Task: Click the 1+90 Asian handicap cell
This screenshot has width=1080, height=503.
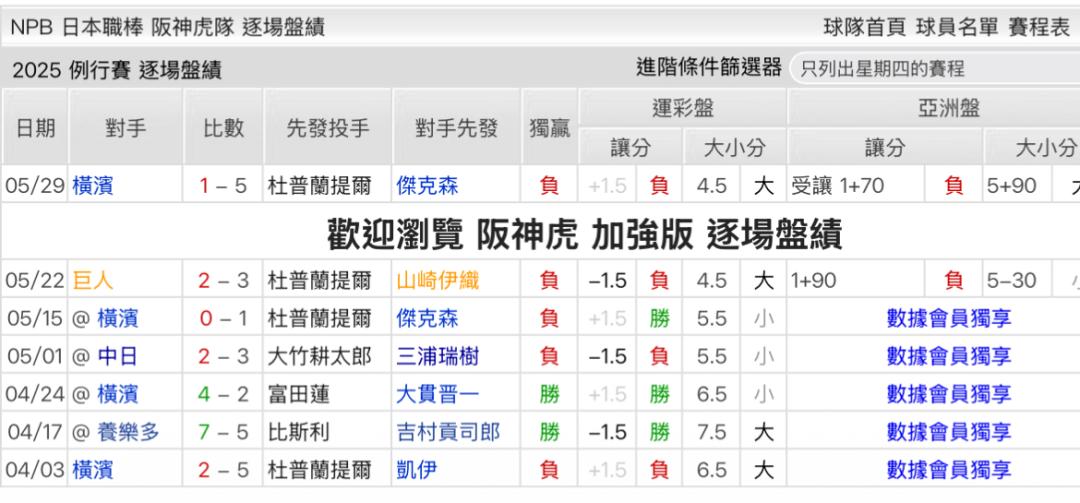Action: 857,280
